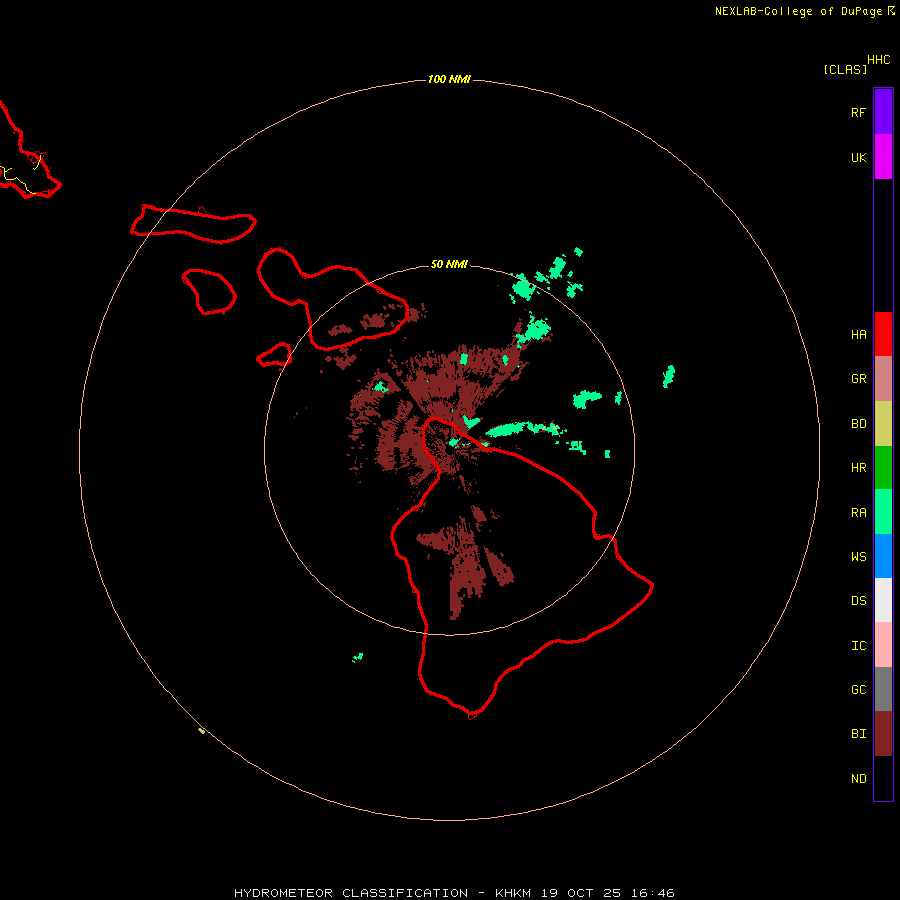Click the GR legend color swatch
This screenshot has width=900, height=900.
point(883,379)
